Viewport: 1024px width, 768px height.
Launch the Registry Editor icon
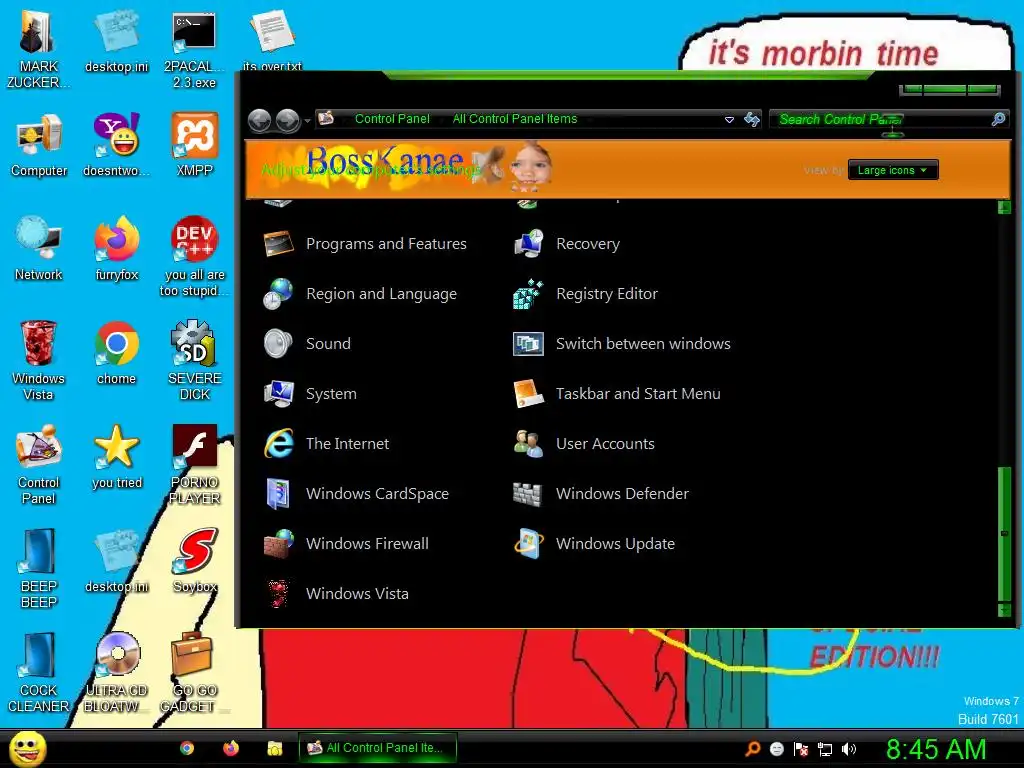coord(528,294)
